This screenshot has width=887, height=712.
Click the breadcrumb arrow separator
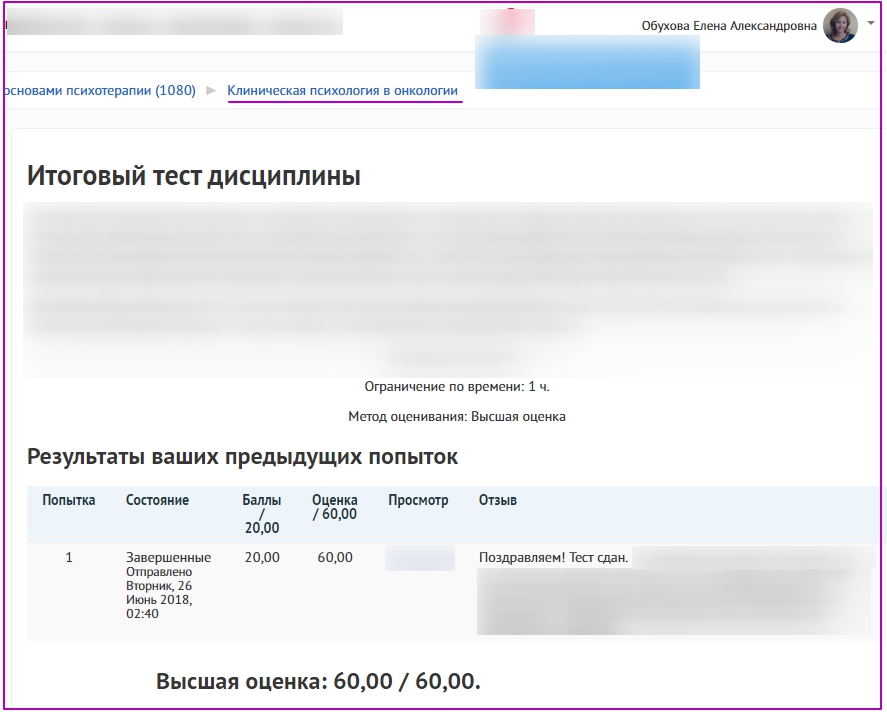(x=211, y=91)
